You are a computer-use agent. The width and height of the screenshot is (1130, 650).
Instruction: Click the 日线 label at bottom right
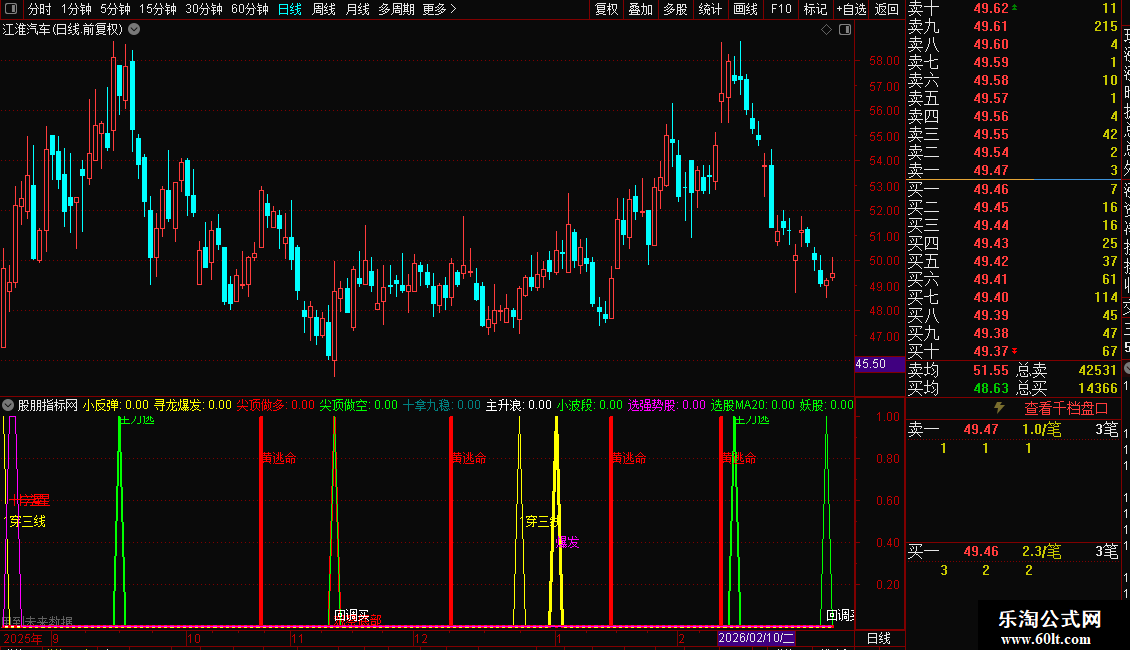[878, 638]
